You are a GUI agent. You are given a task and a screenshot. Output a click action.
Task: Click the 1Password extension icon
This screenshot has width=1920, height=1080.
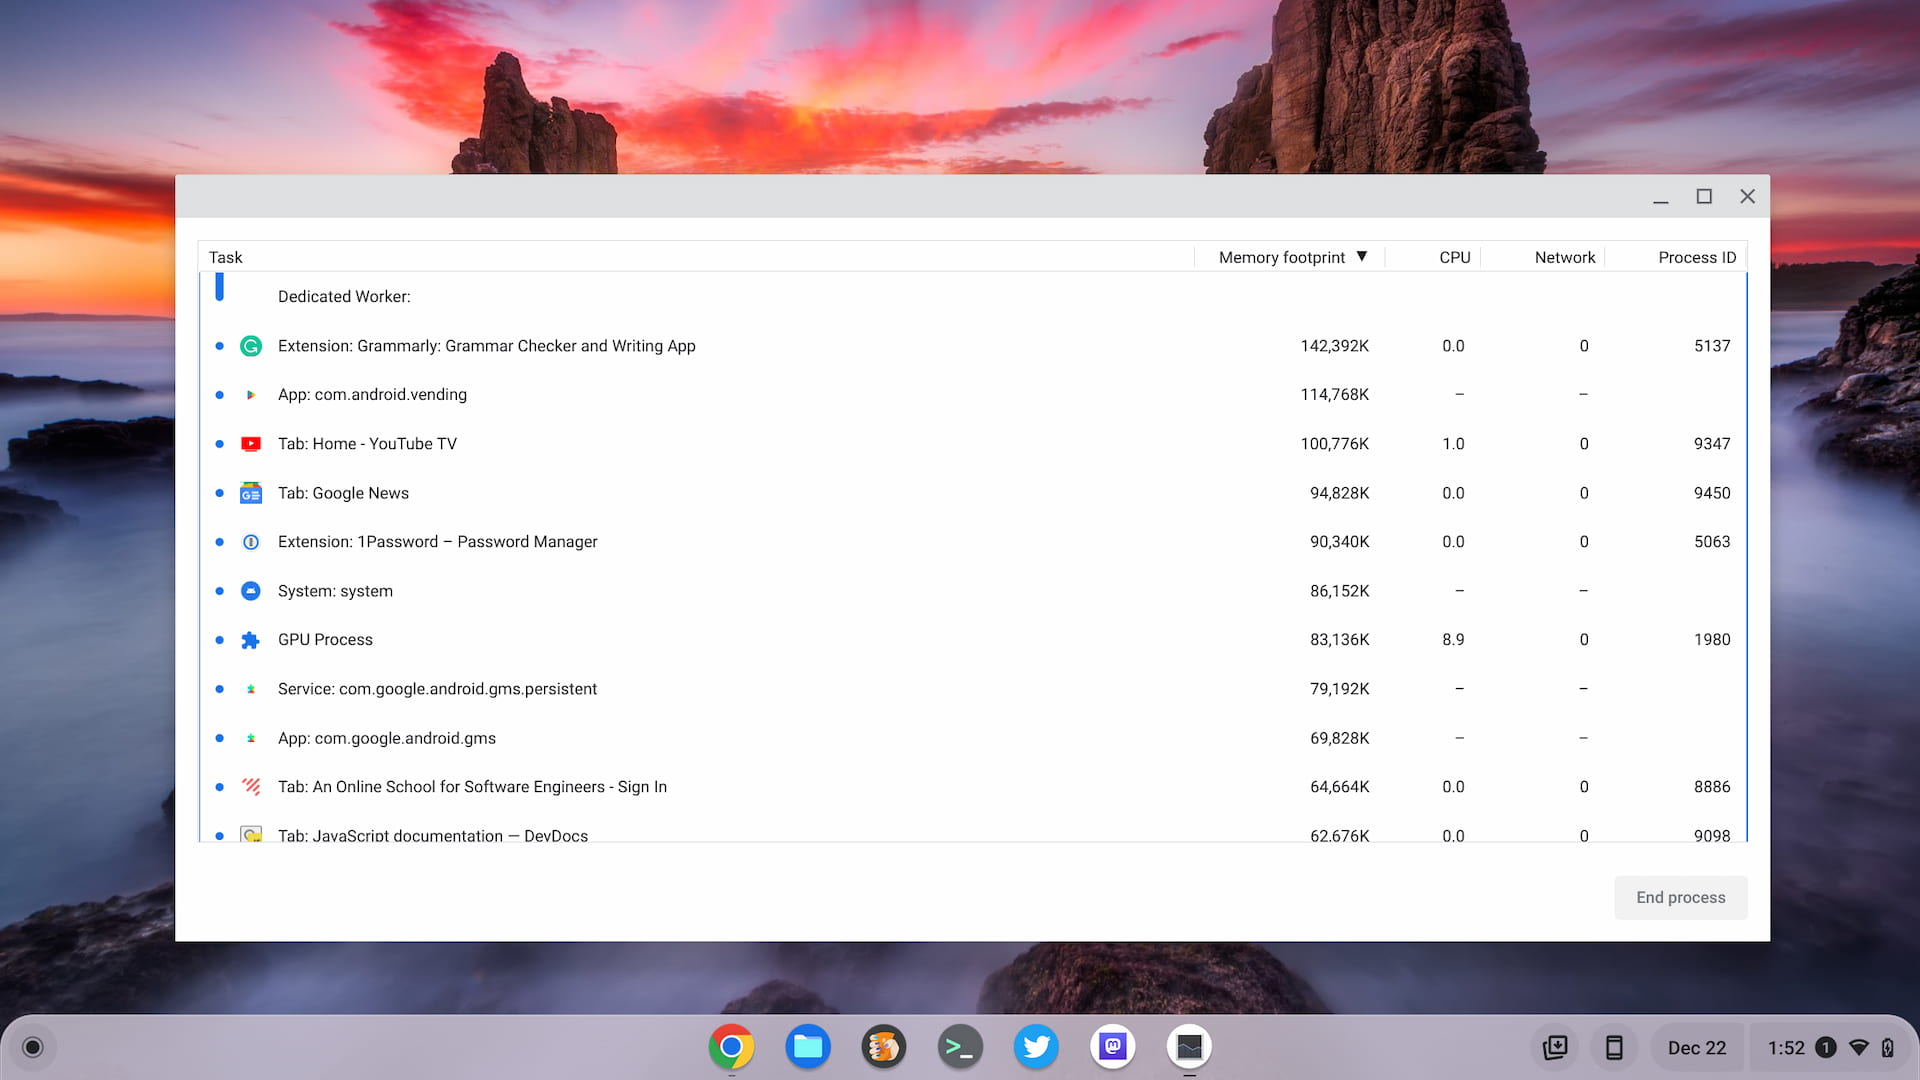[x=249, y=542]
